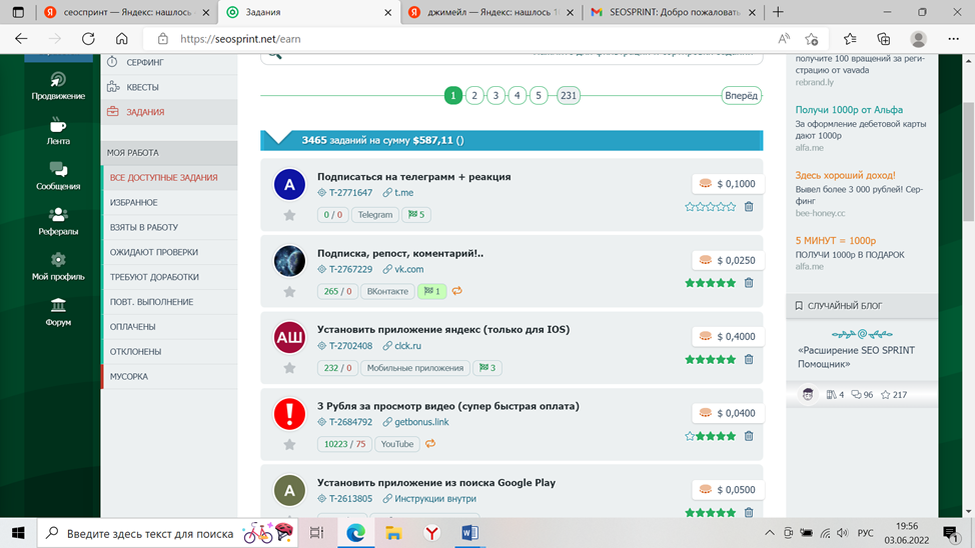Click the address bar URL
This screenshot has width=975, height=548.
pyautogui.click(x=240, y=39)
